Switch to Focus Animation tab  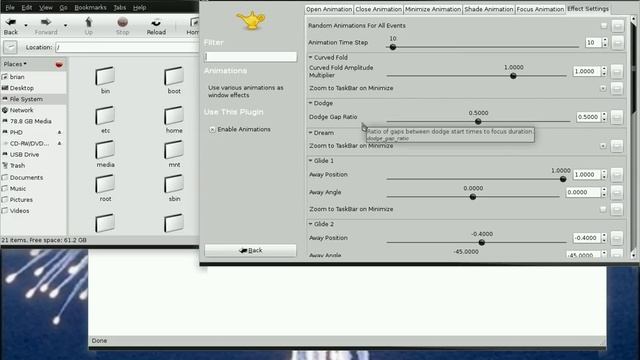click(540, 9)
